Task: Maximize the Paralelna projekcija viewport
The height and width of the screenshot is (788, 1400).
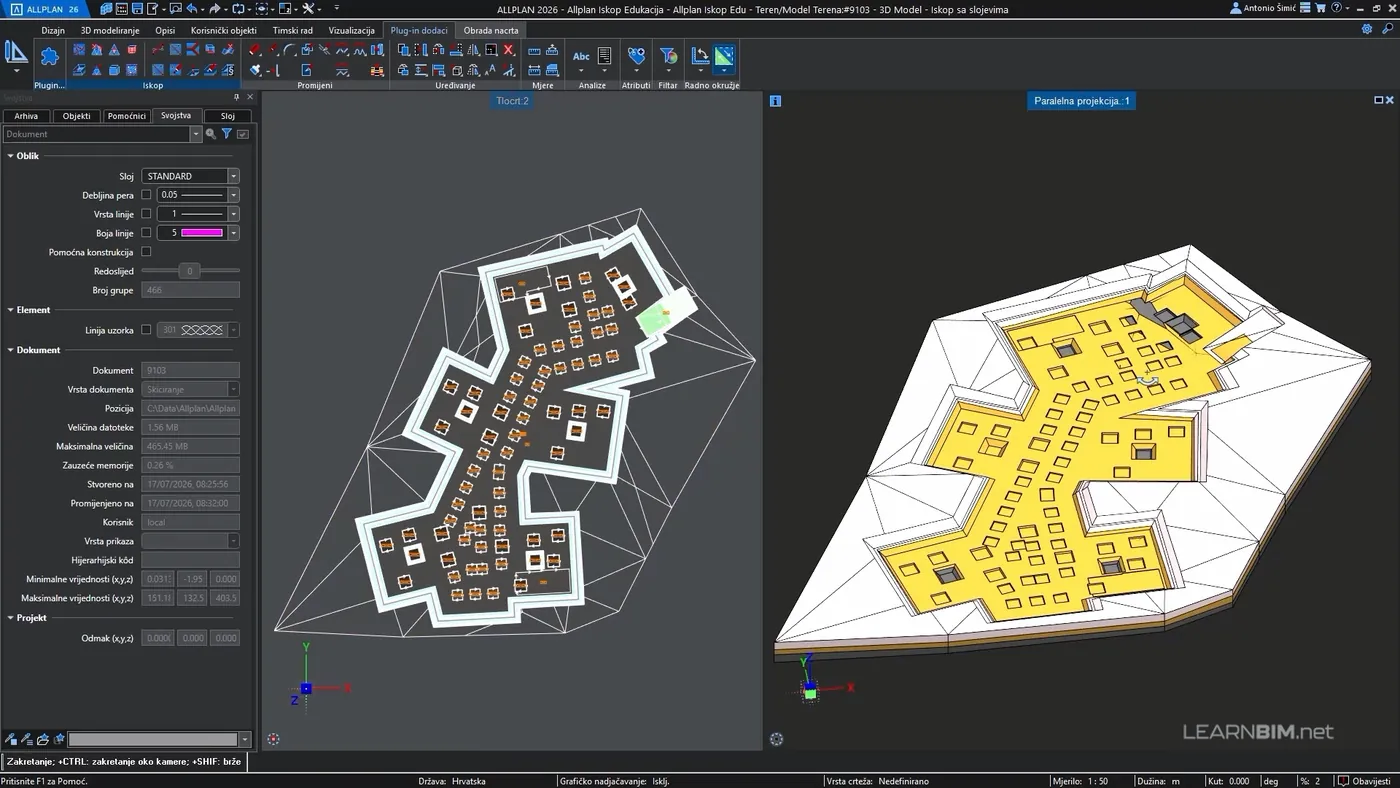Action: coord(1378,100)
